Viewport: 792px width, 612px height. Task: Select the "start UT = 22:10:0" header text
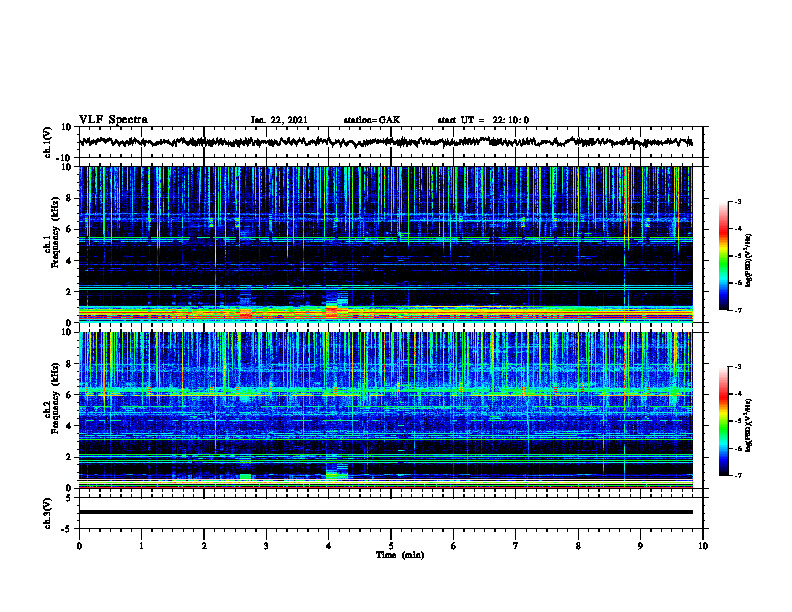483,120
